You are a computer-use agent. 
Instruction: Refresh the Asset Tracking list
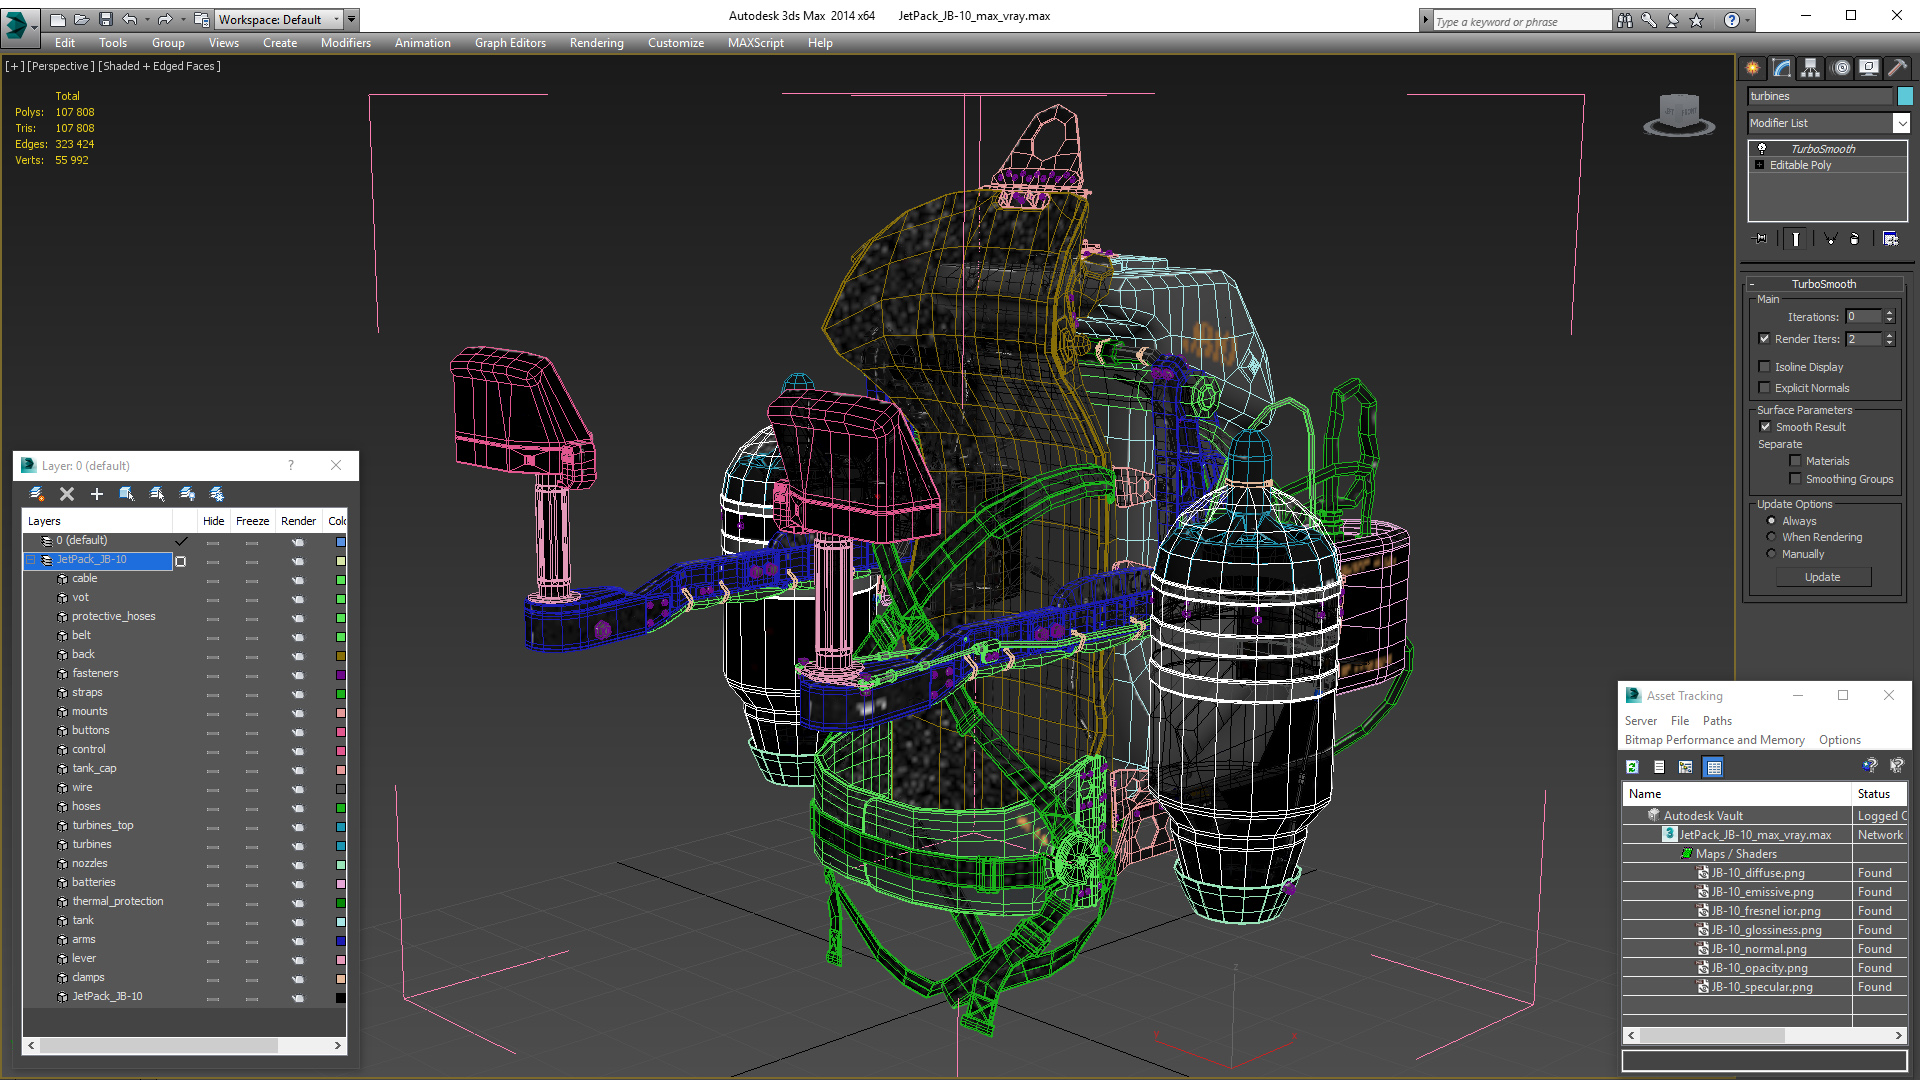pyautogui.click(x=1633, y=767)
